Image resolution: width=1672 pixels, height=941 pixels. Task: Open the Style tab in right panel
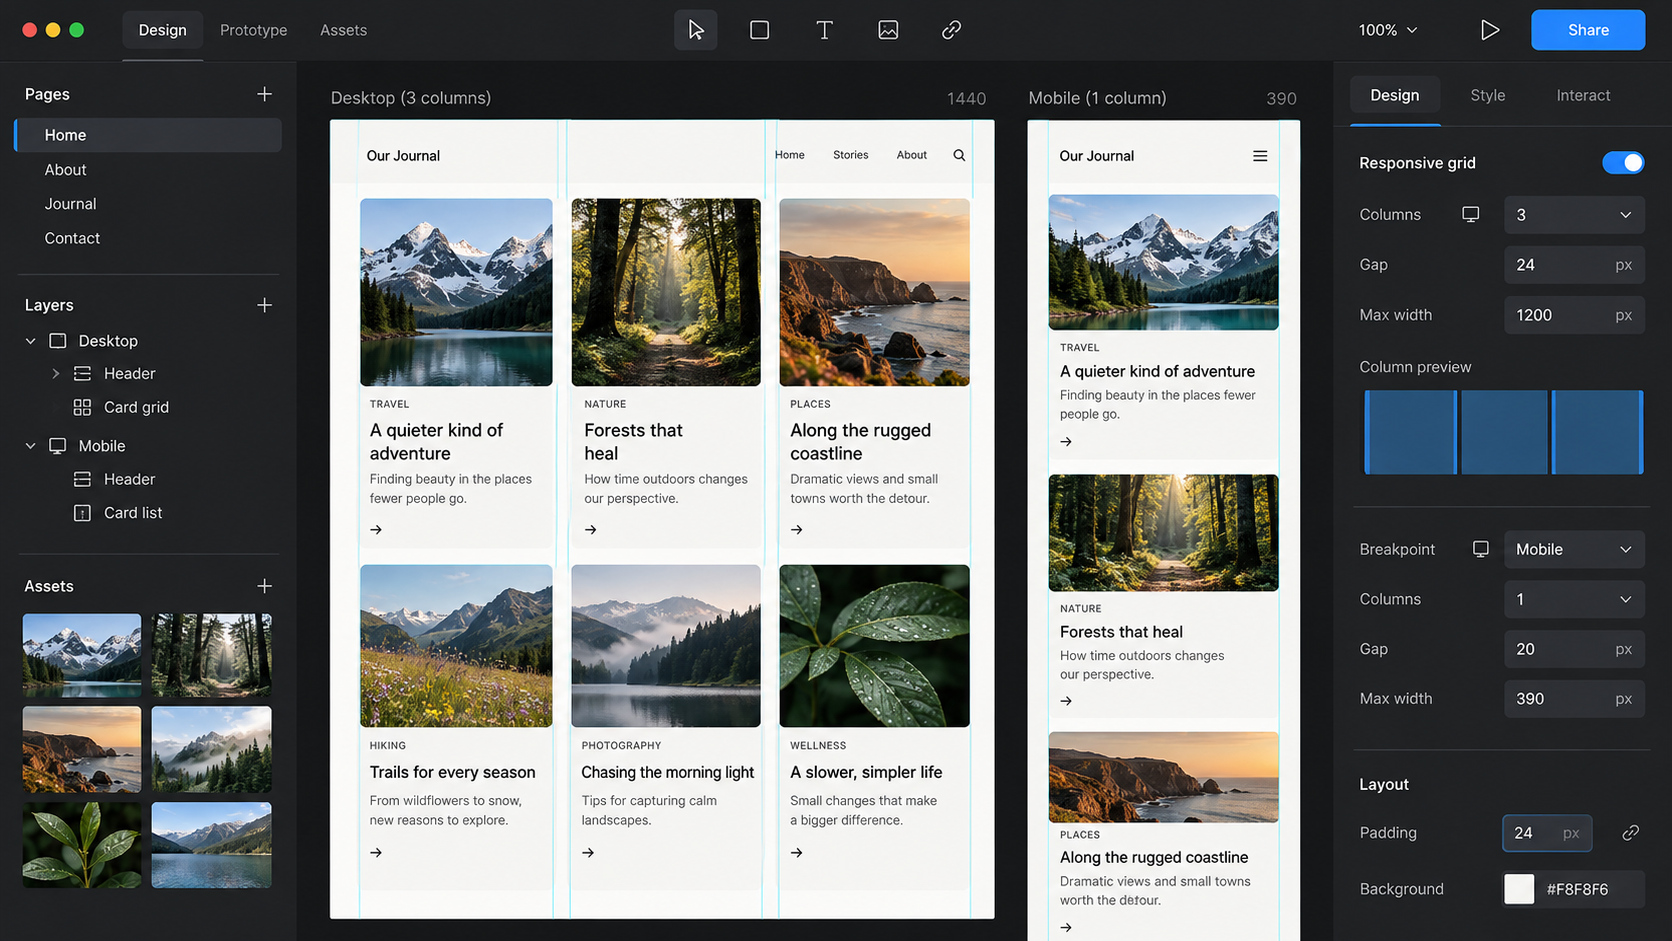coord(1488,95)
